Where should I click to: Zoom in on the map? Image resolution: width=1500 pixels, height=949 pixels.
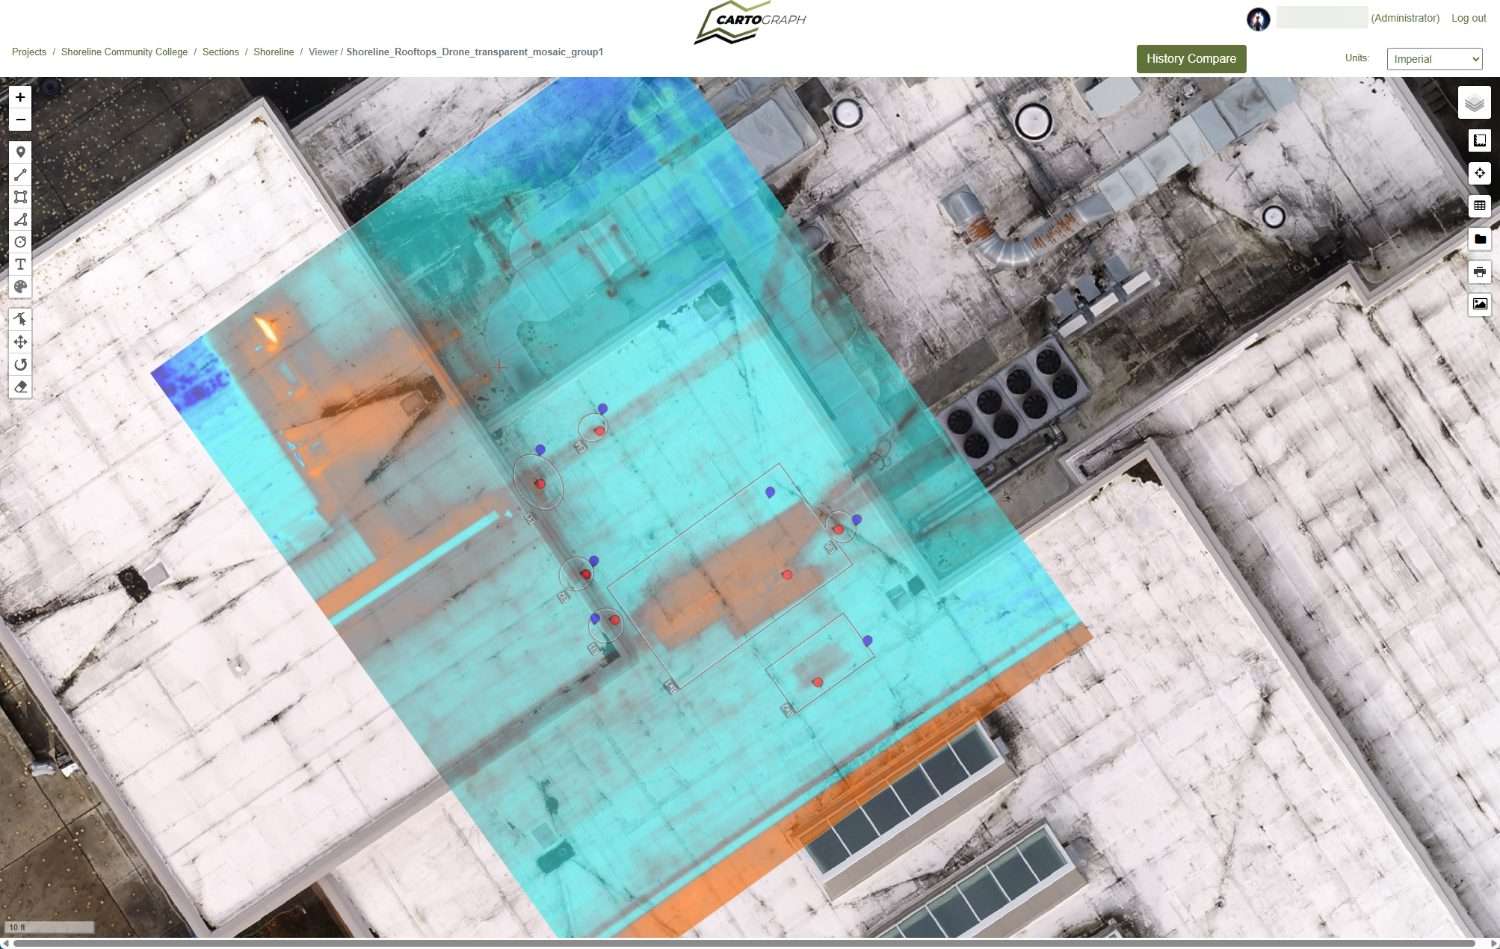(20, 97)
